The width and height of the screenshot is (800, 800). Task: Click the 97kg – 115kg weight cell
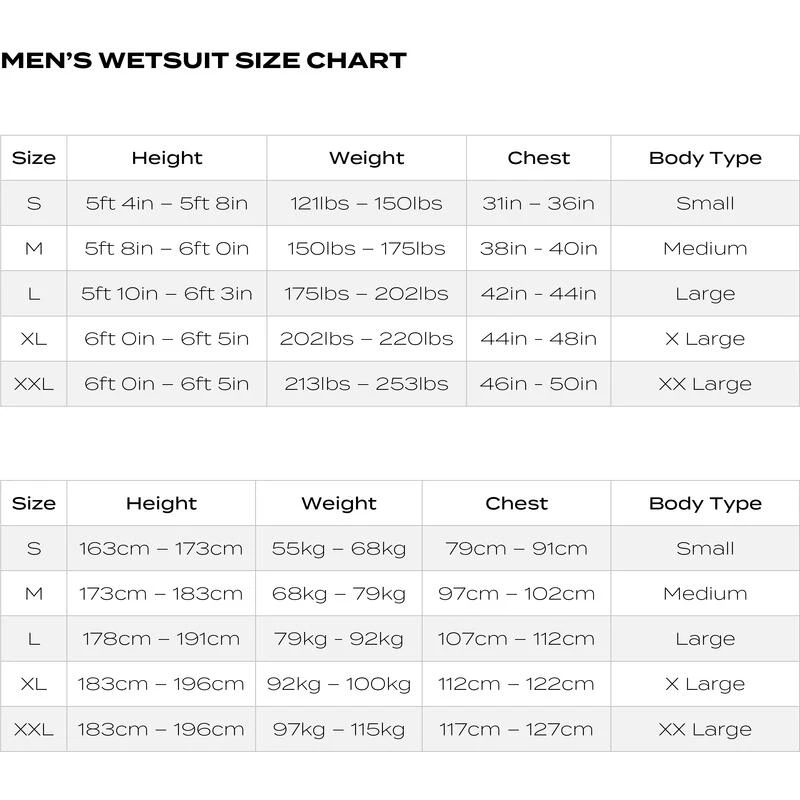[x=339, y=730]
